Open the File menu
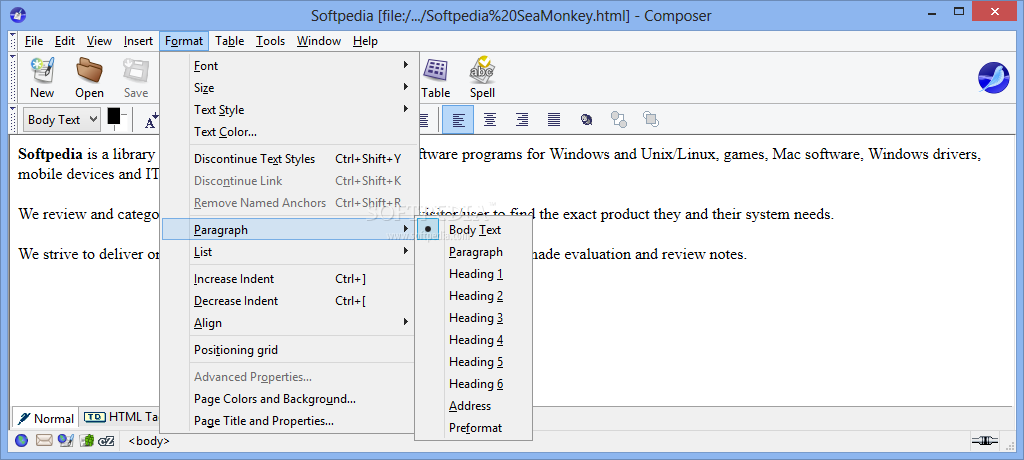This screenshot has width=1024, height=460. [x=34, y=41]
